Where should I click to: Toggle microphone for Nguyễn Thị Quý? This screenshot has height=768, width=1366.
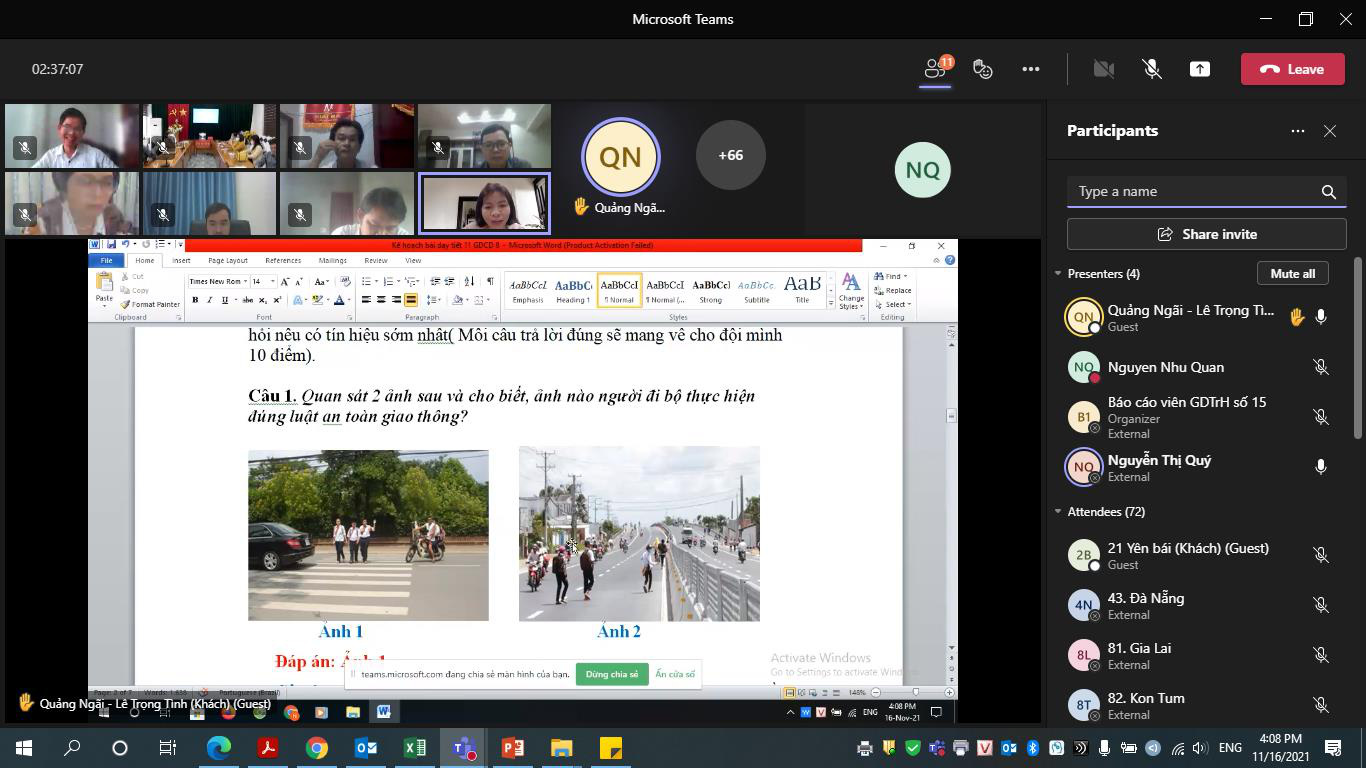[1321, 467]
